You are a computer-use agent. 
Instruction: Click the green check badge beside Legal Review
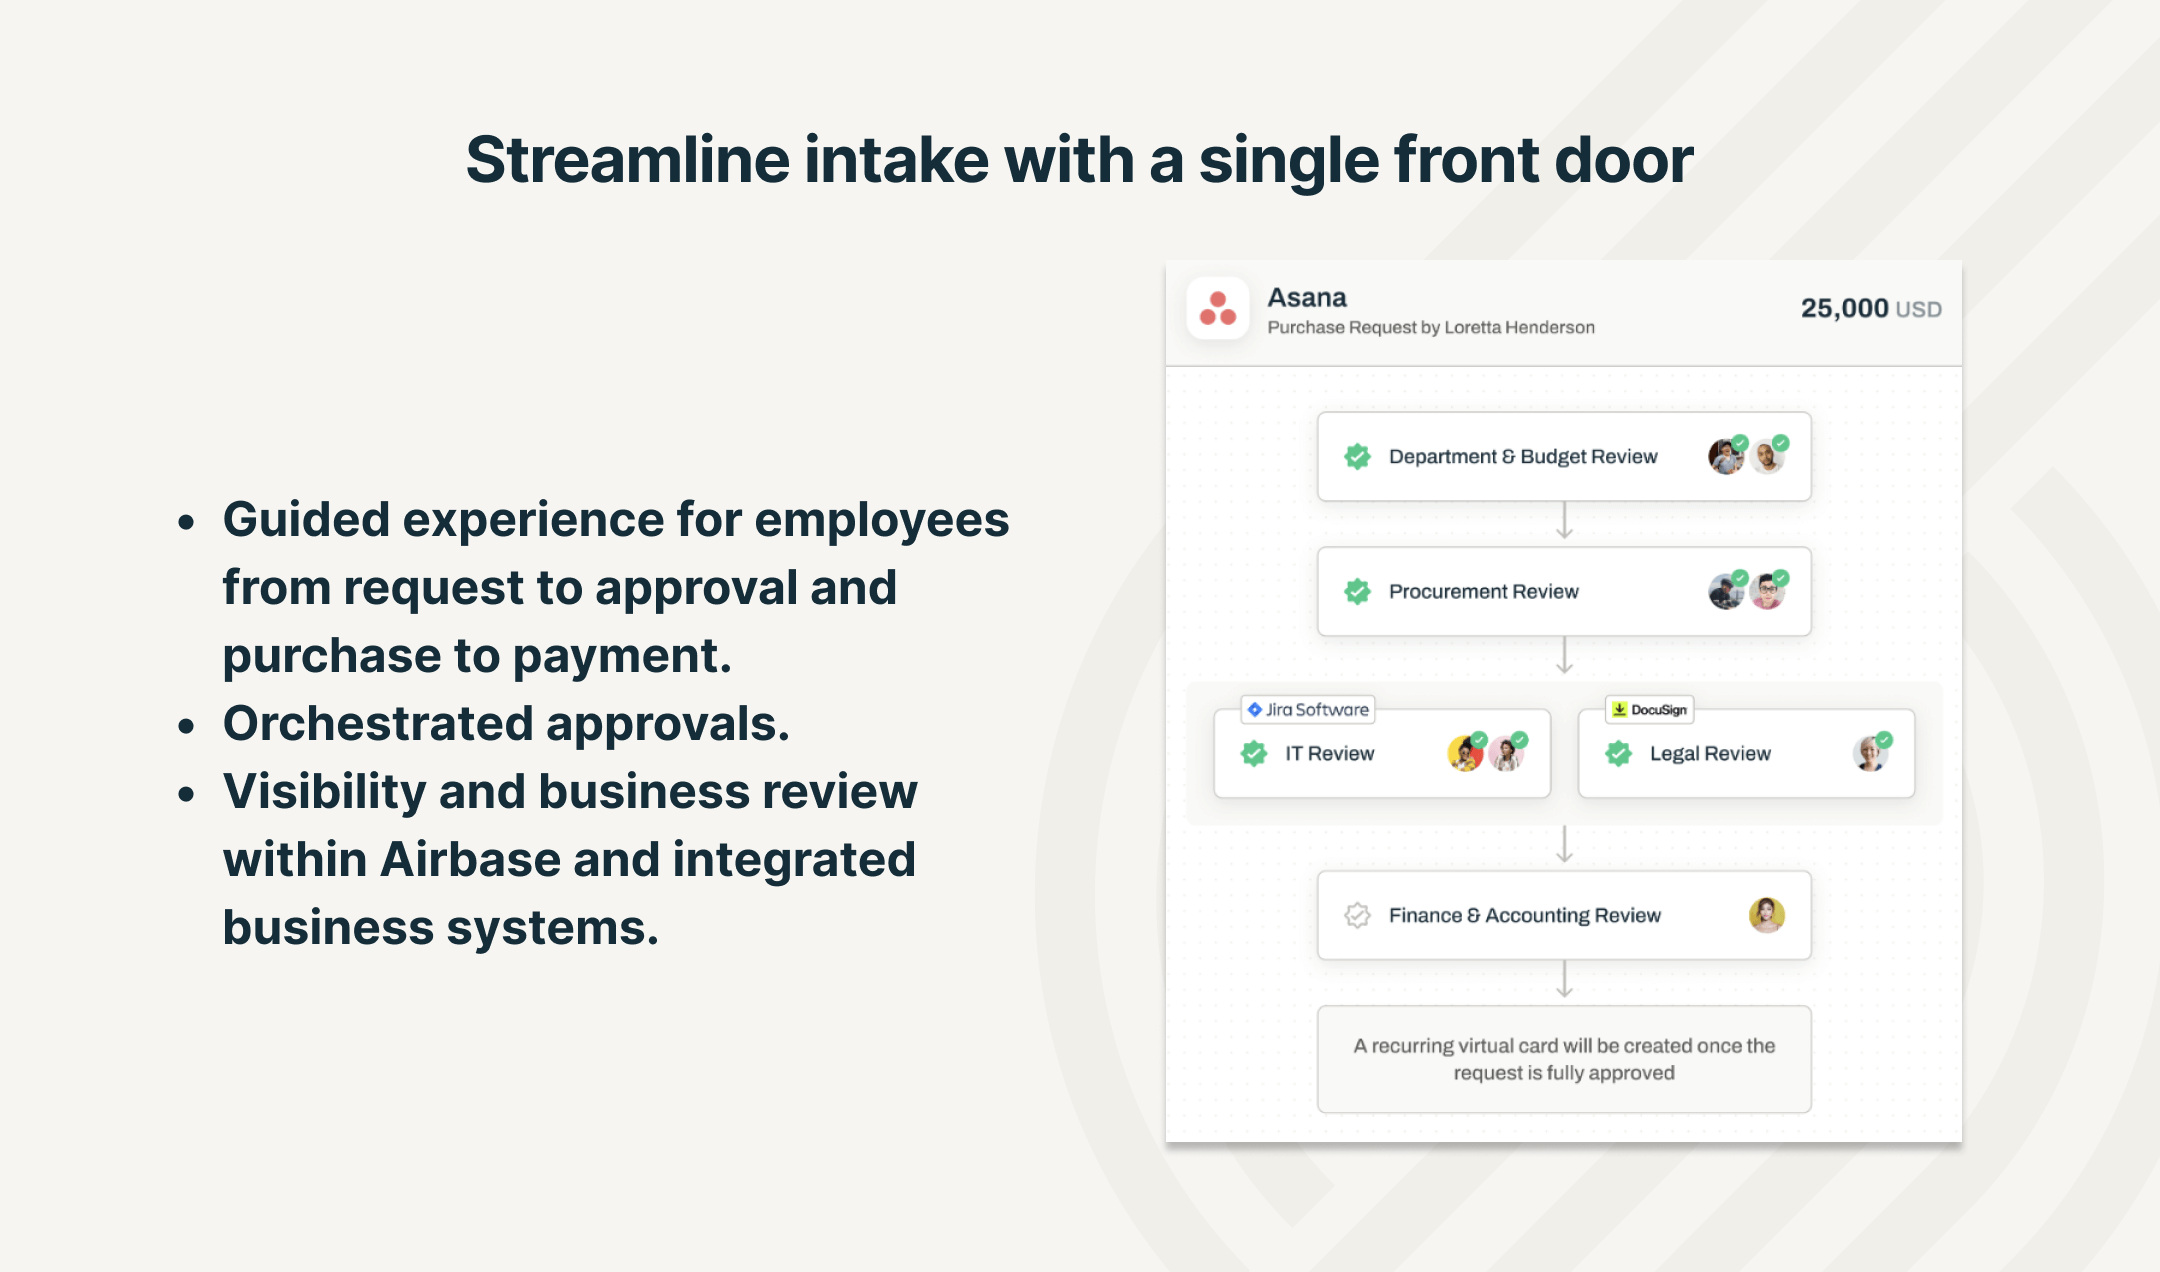click(x=1618, y=754)
